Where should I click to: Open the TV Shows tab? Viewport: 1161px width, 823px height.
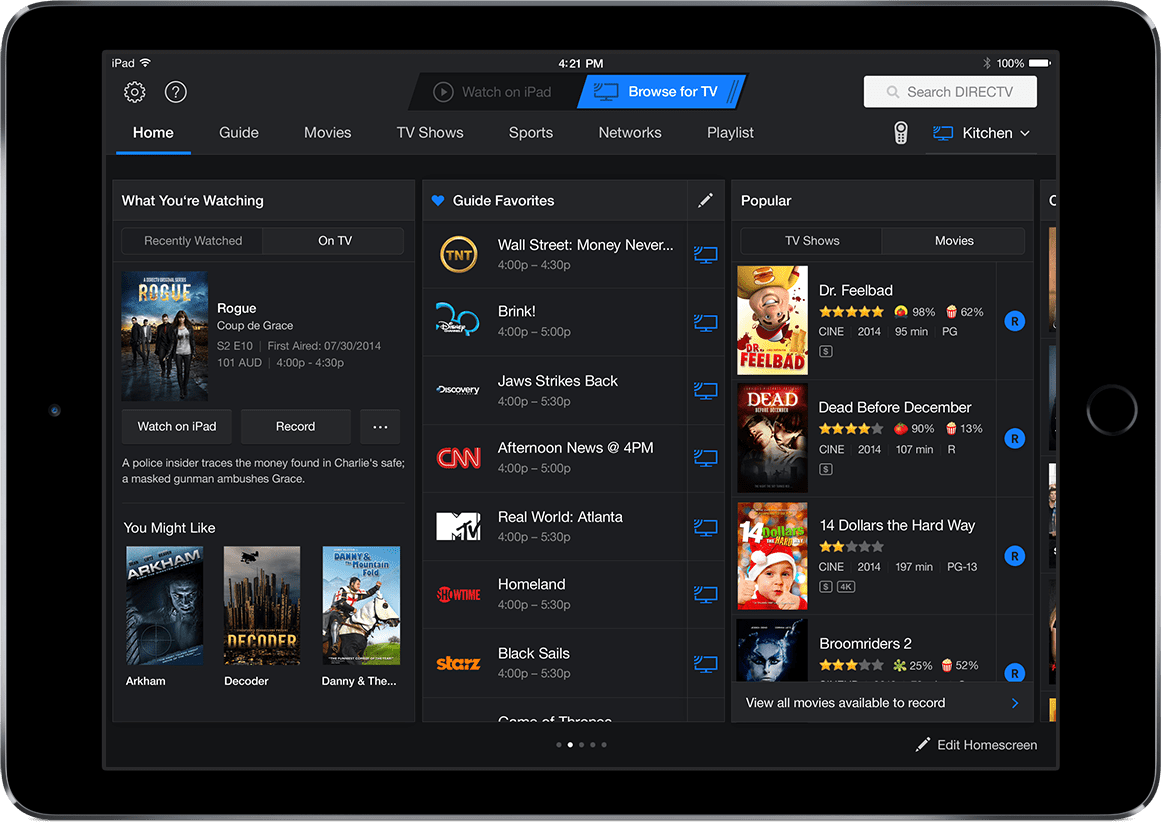(429, 133)
